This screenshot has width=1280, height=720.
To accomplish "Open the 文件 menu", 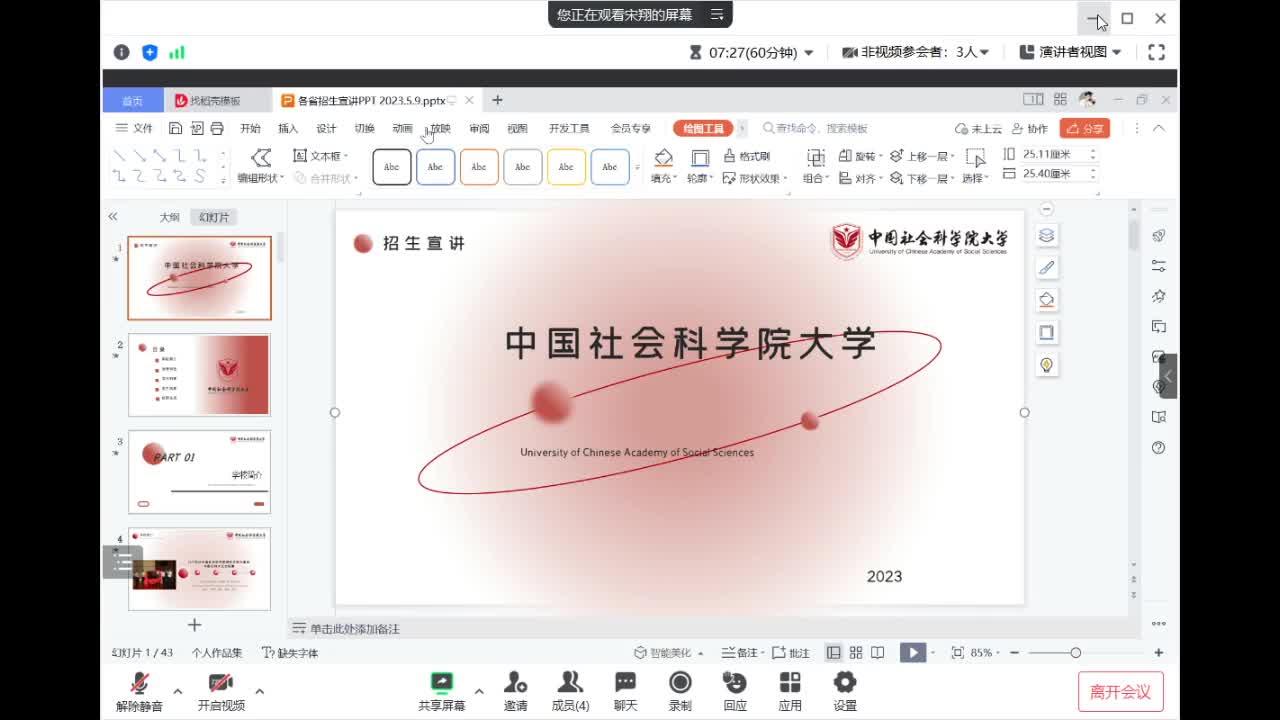I will pos(134,128).
